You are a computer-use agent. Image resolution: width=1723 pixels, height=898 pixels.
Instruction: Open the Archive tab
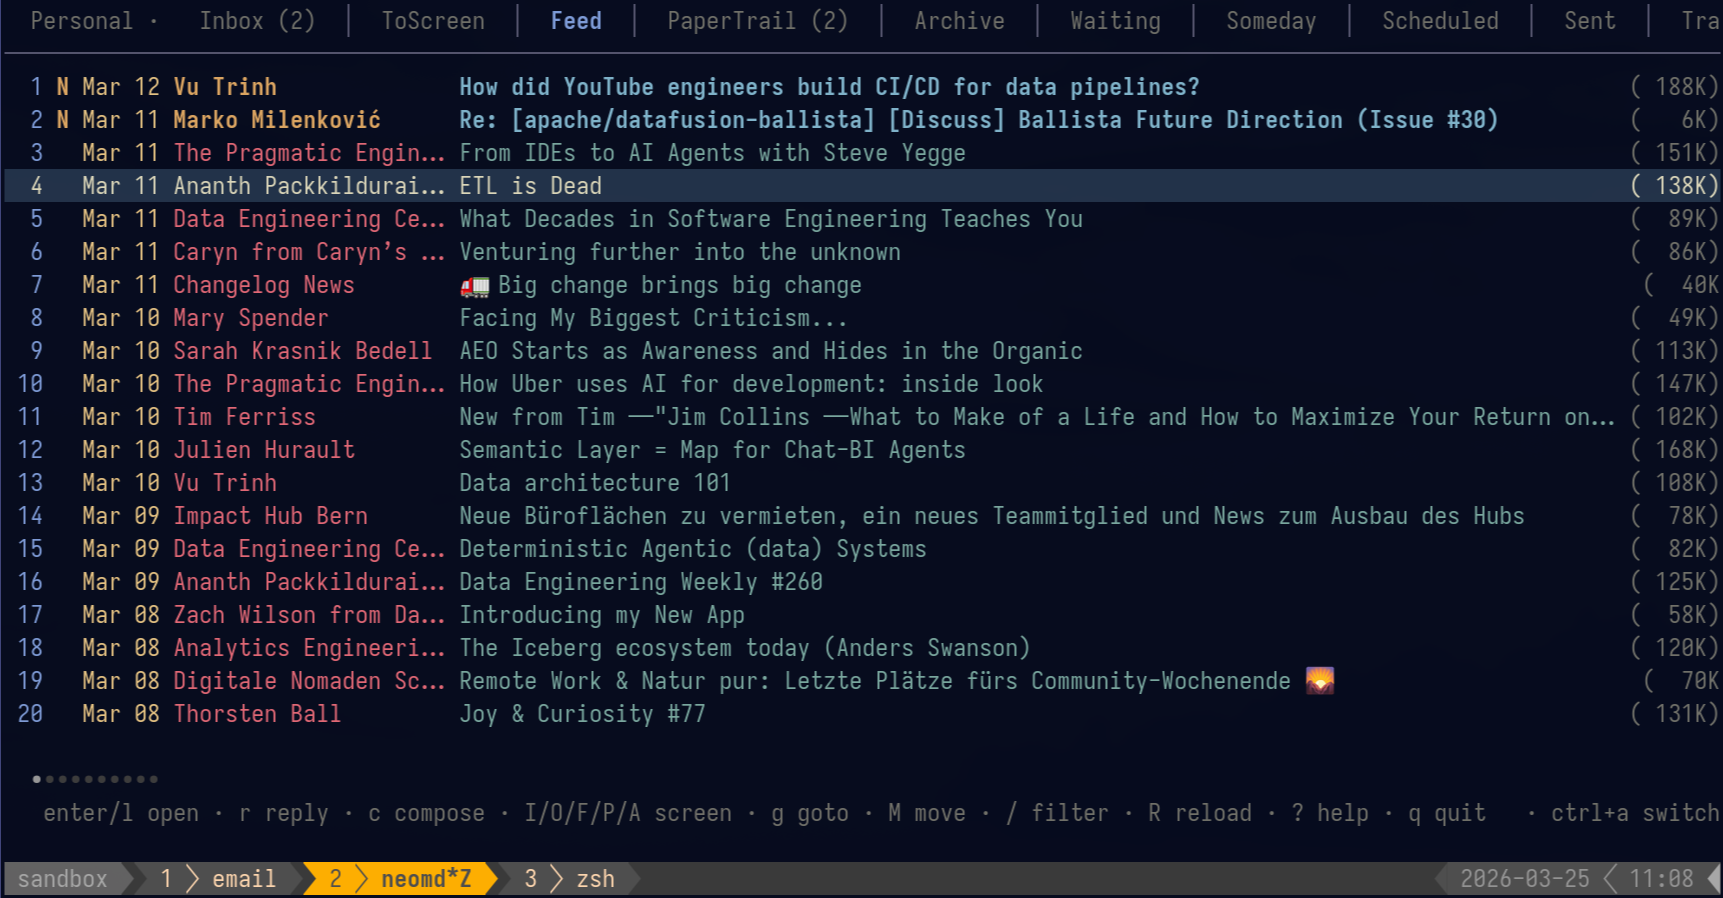(958, 20)
